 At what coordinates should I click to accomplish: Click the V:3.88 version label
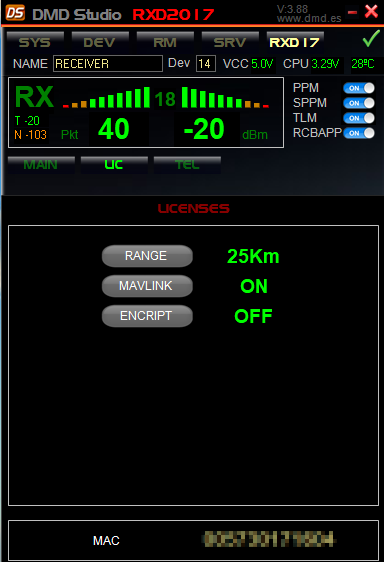pos(292,9)
